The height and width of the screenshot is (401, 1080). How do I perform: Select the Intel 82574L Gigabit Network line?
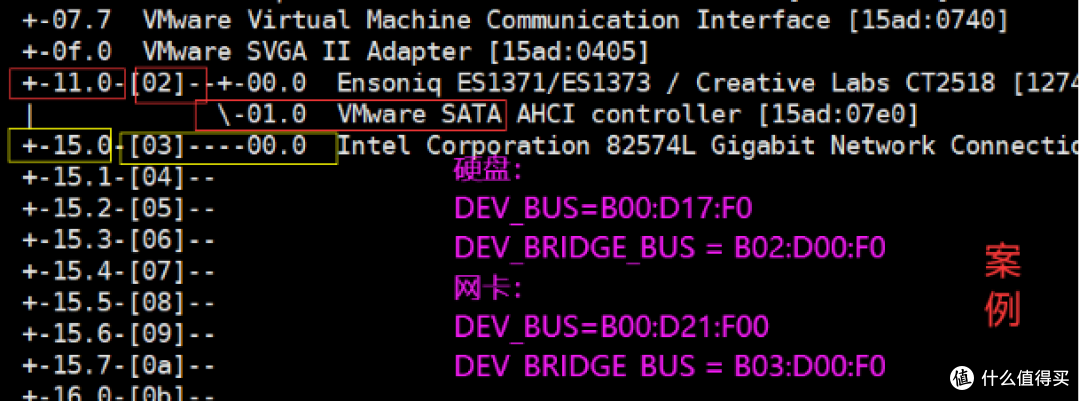707,146
